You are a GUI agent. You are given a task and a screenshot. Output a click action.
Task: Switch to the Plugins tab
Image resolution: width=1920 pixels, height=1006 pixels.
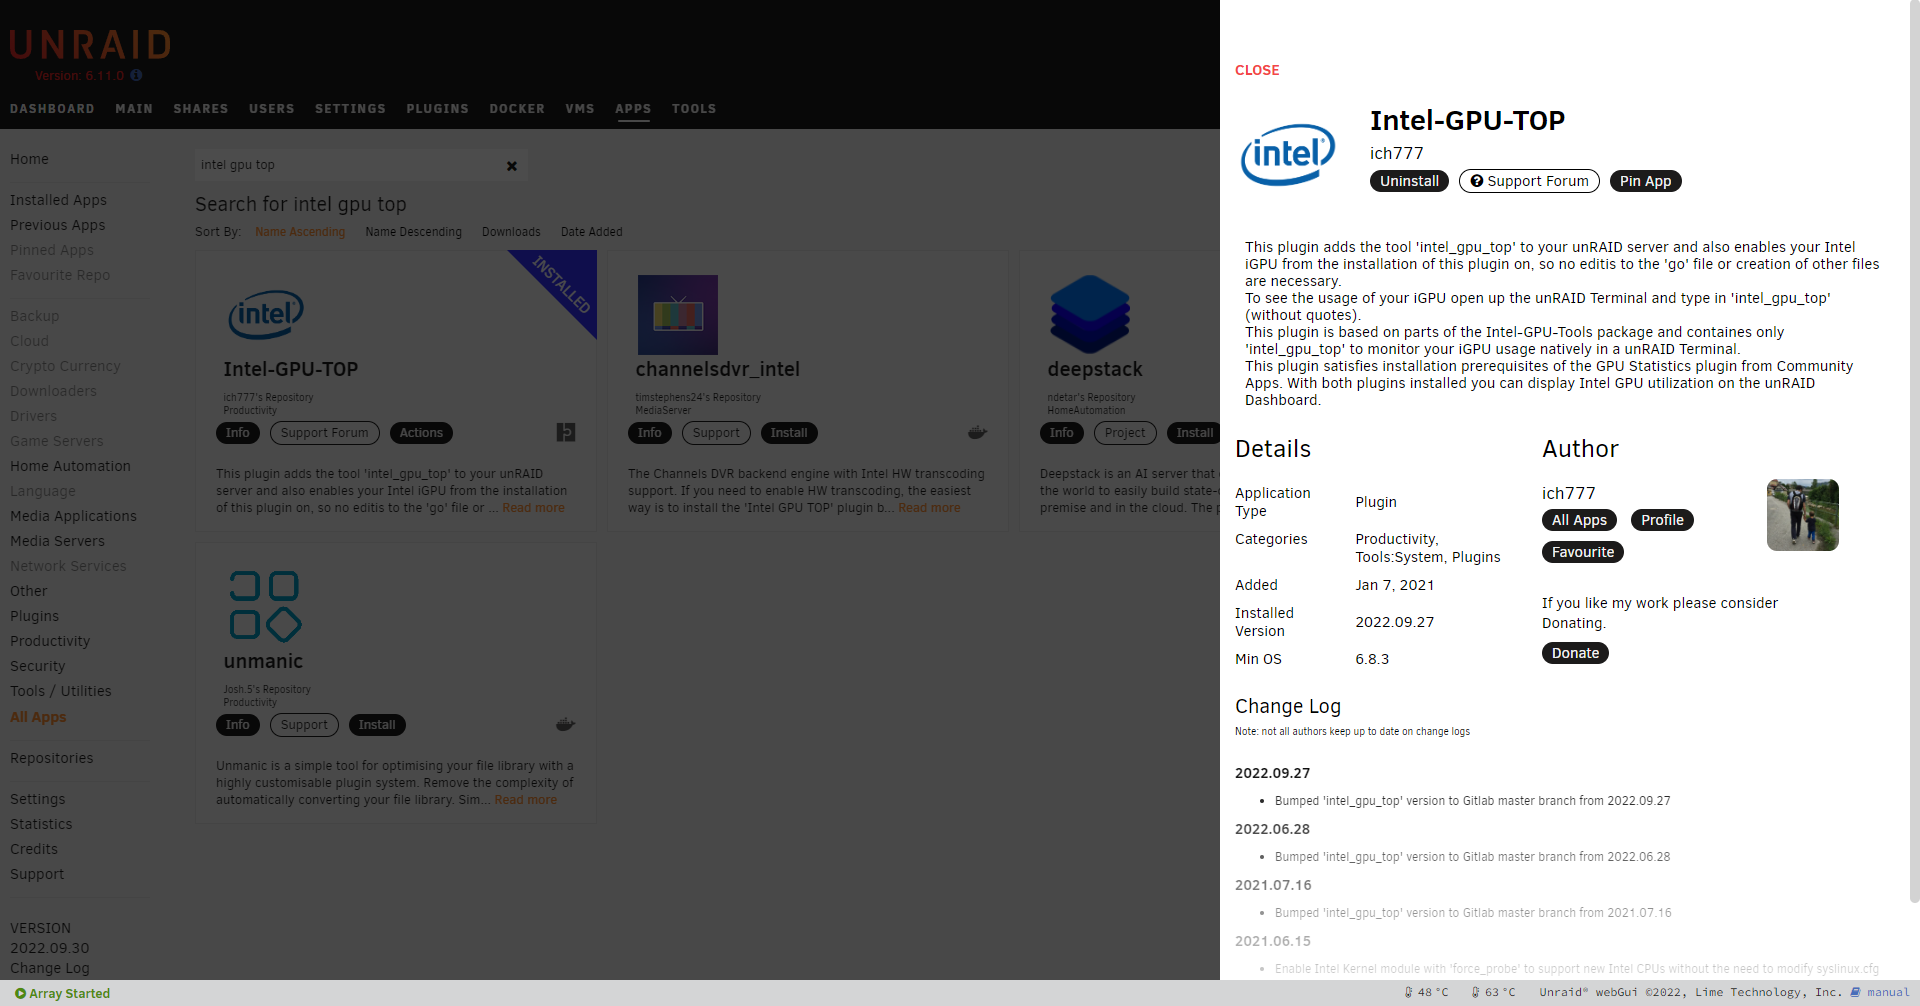(437, 109)
